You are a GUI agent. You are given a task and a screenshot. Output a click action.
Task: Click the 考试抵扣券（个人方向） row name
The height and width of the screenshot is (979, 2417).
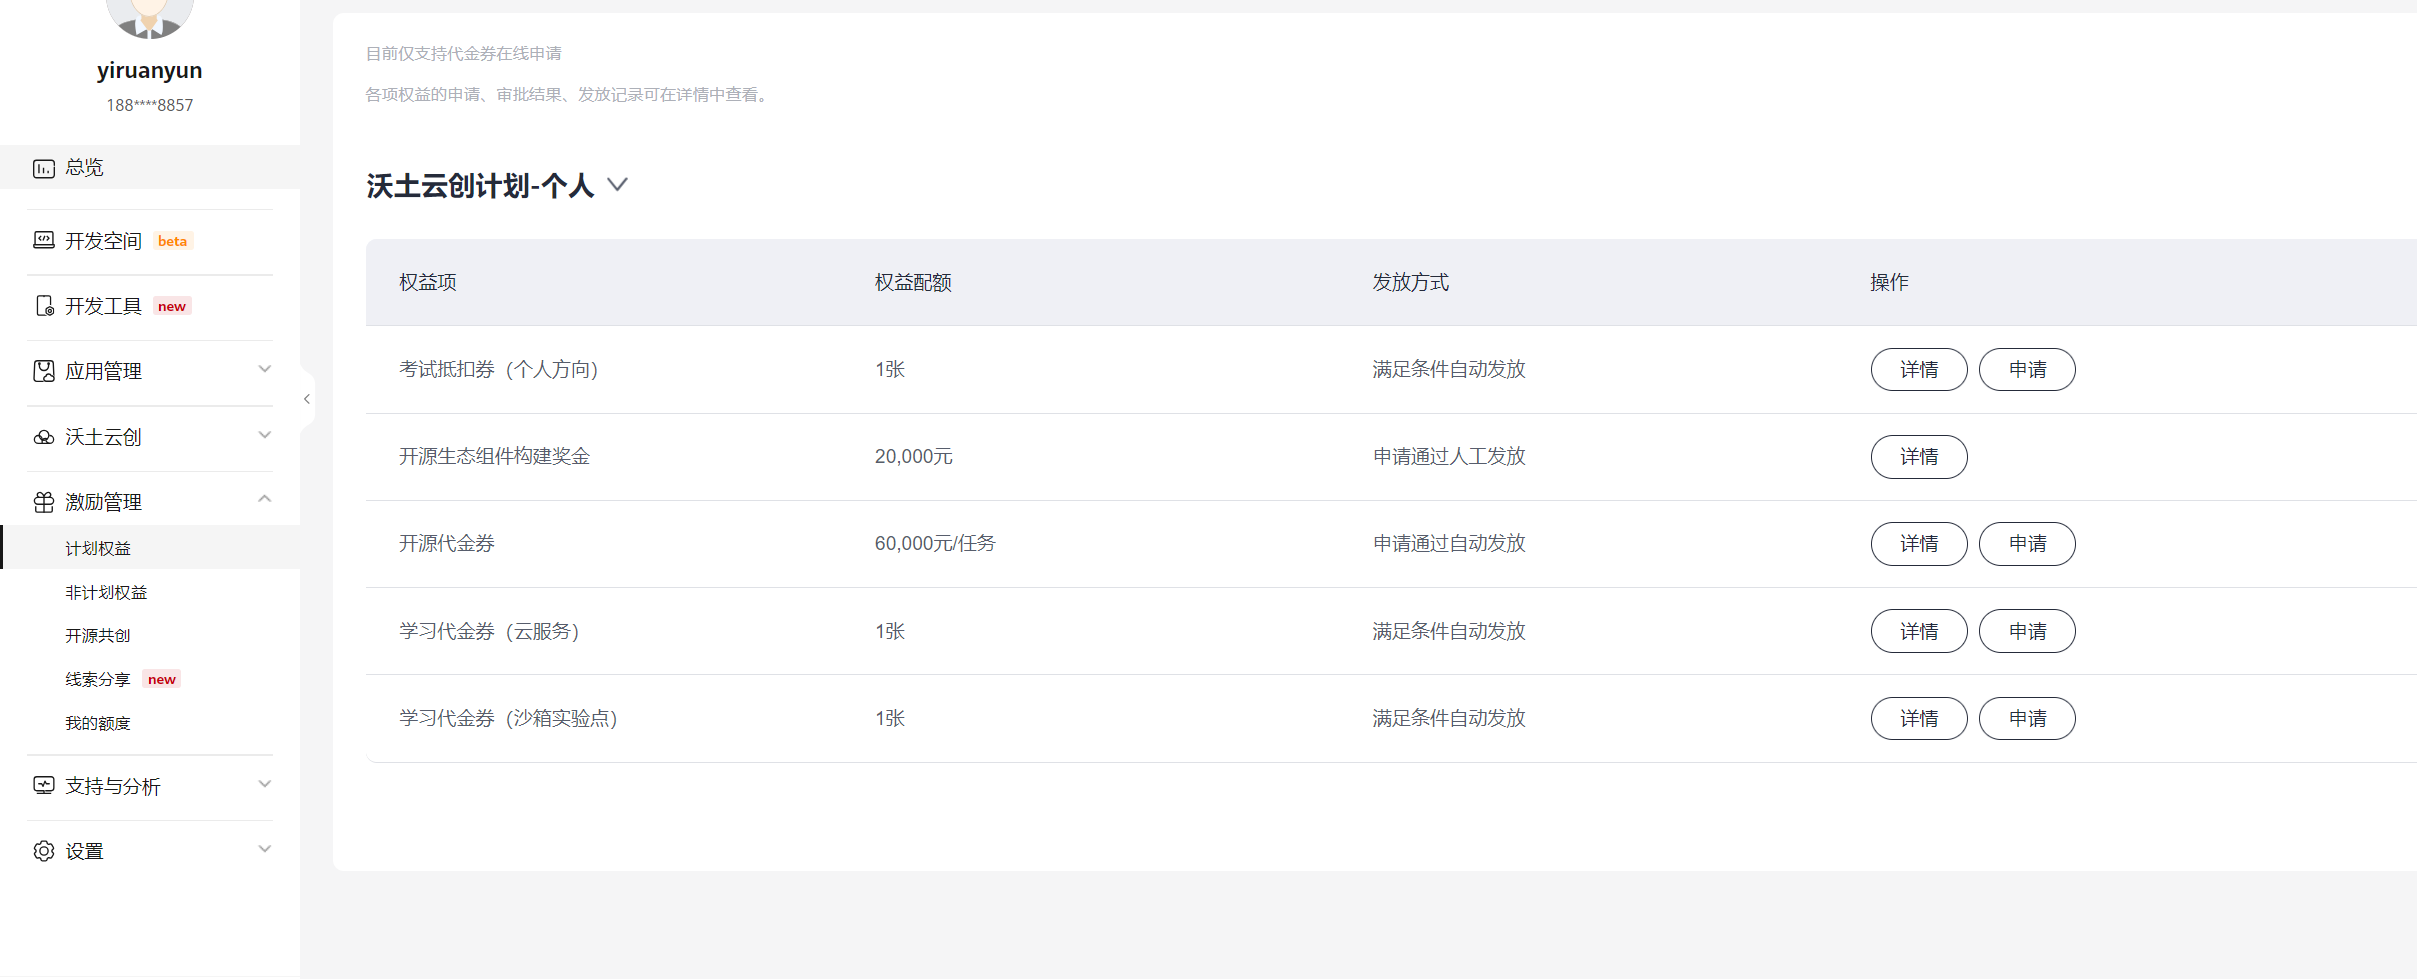[x=499, y=369]
